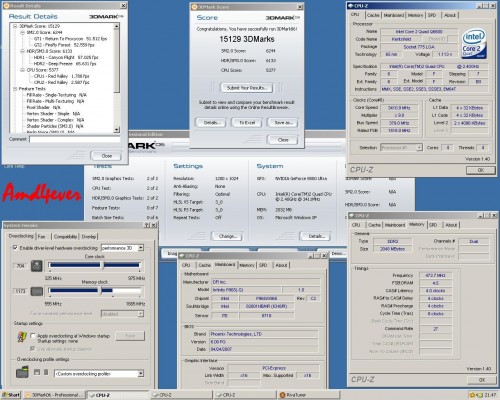Viewport: 500px width, 400px height.
Task: Click the overclocking profile folder icon
Action: [22, 372]
